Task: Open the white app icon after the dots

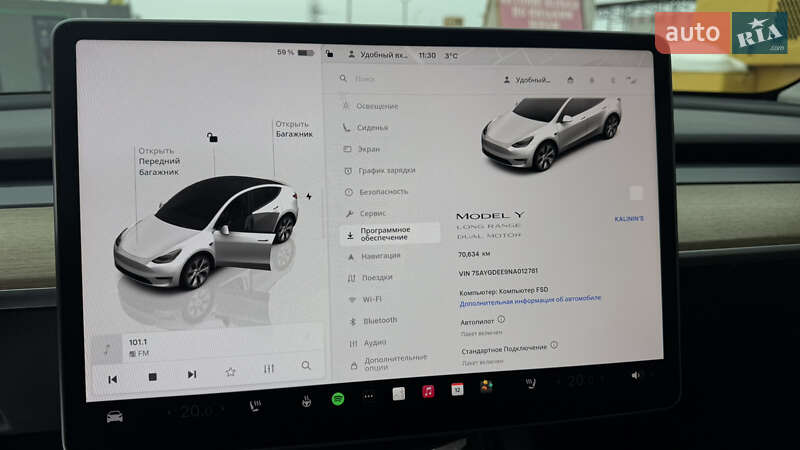Action: click(398, 393)
